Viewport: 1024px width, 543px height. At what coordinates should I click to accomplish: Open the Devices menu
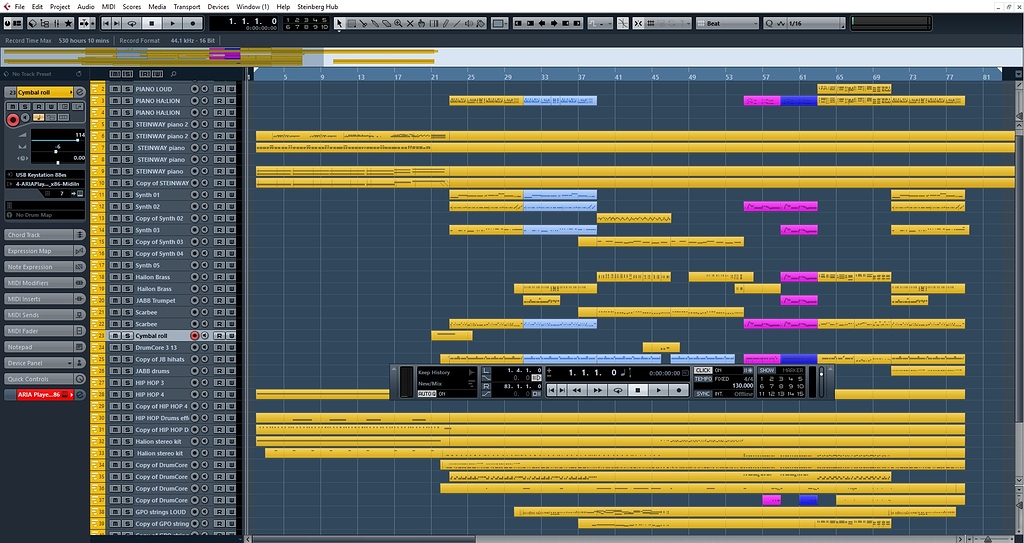coord(218,6)
